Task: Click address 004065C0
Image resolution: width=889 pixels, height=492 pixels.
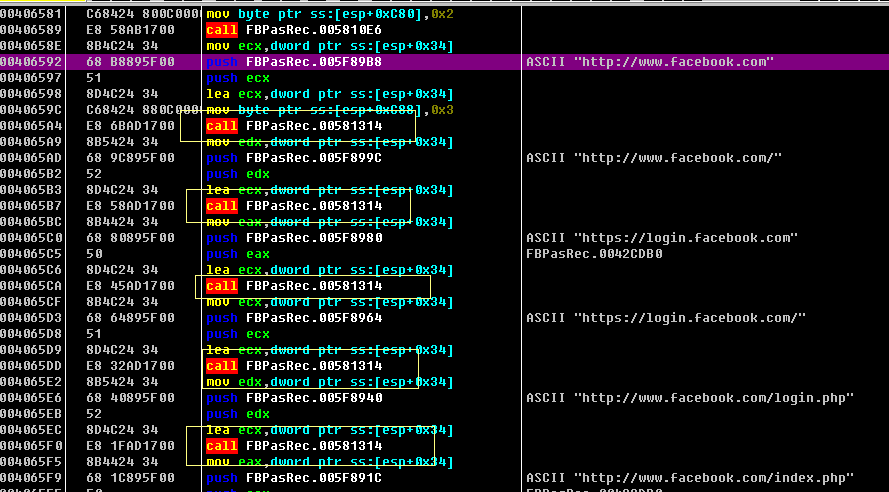Action: [x=31, y=237]
